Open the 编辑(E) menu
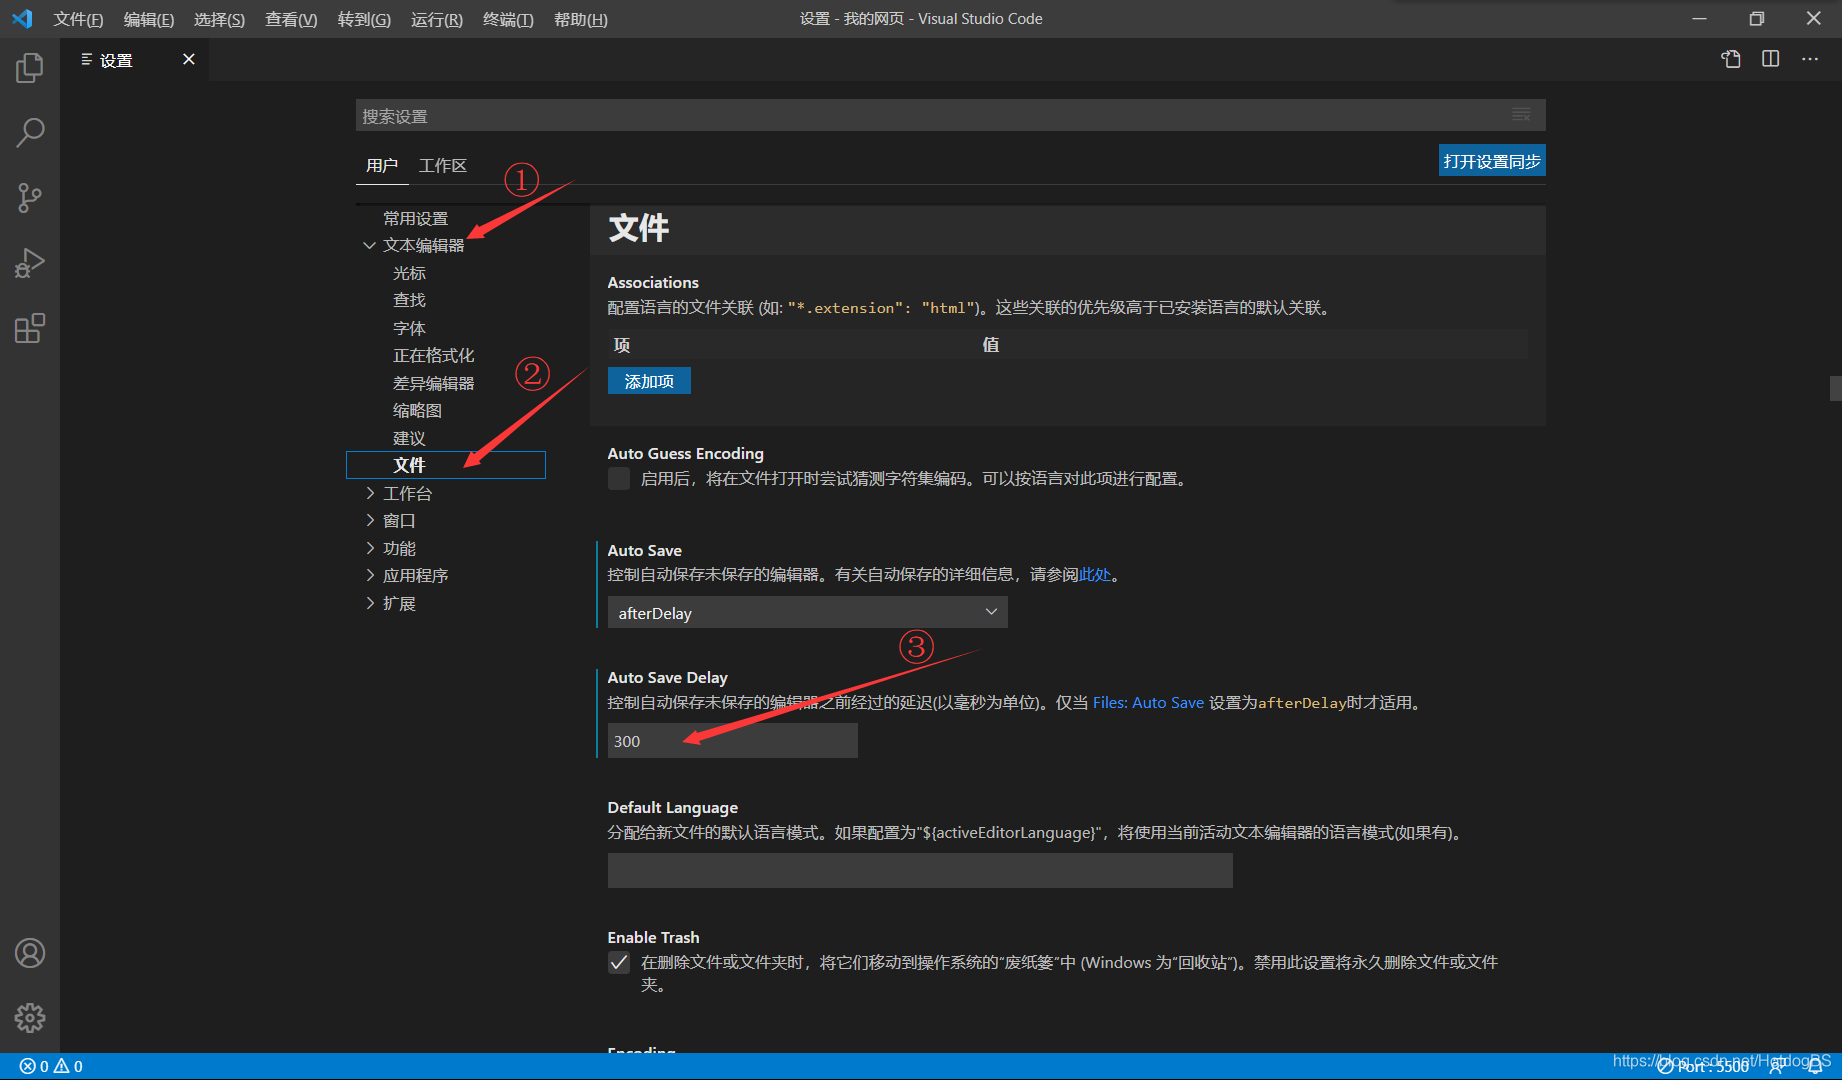The width and height of the screenshot is (1842, 1080). (149, 19)
